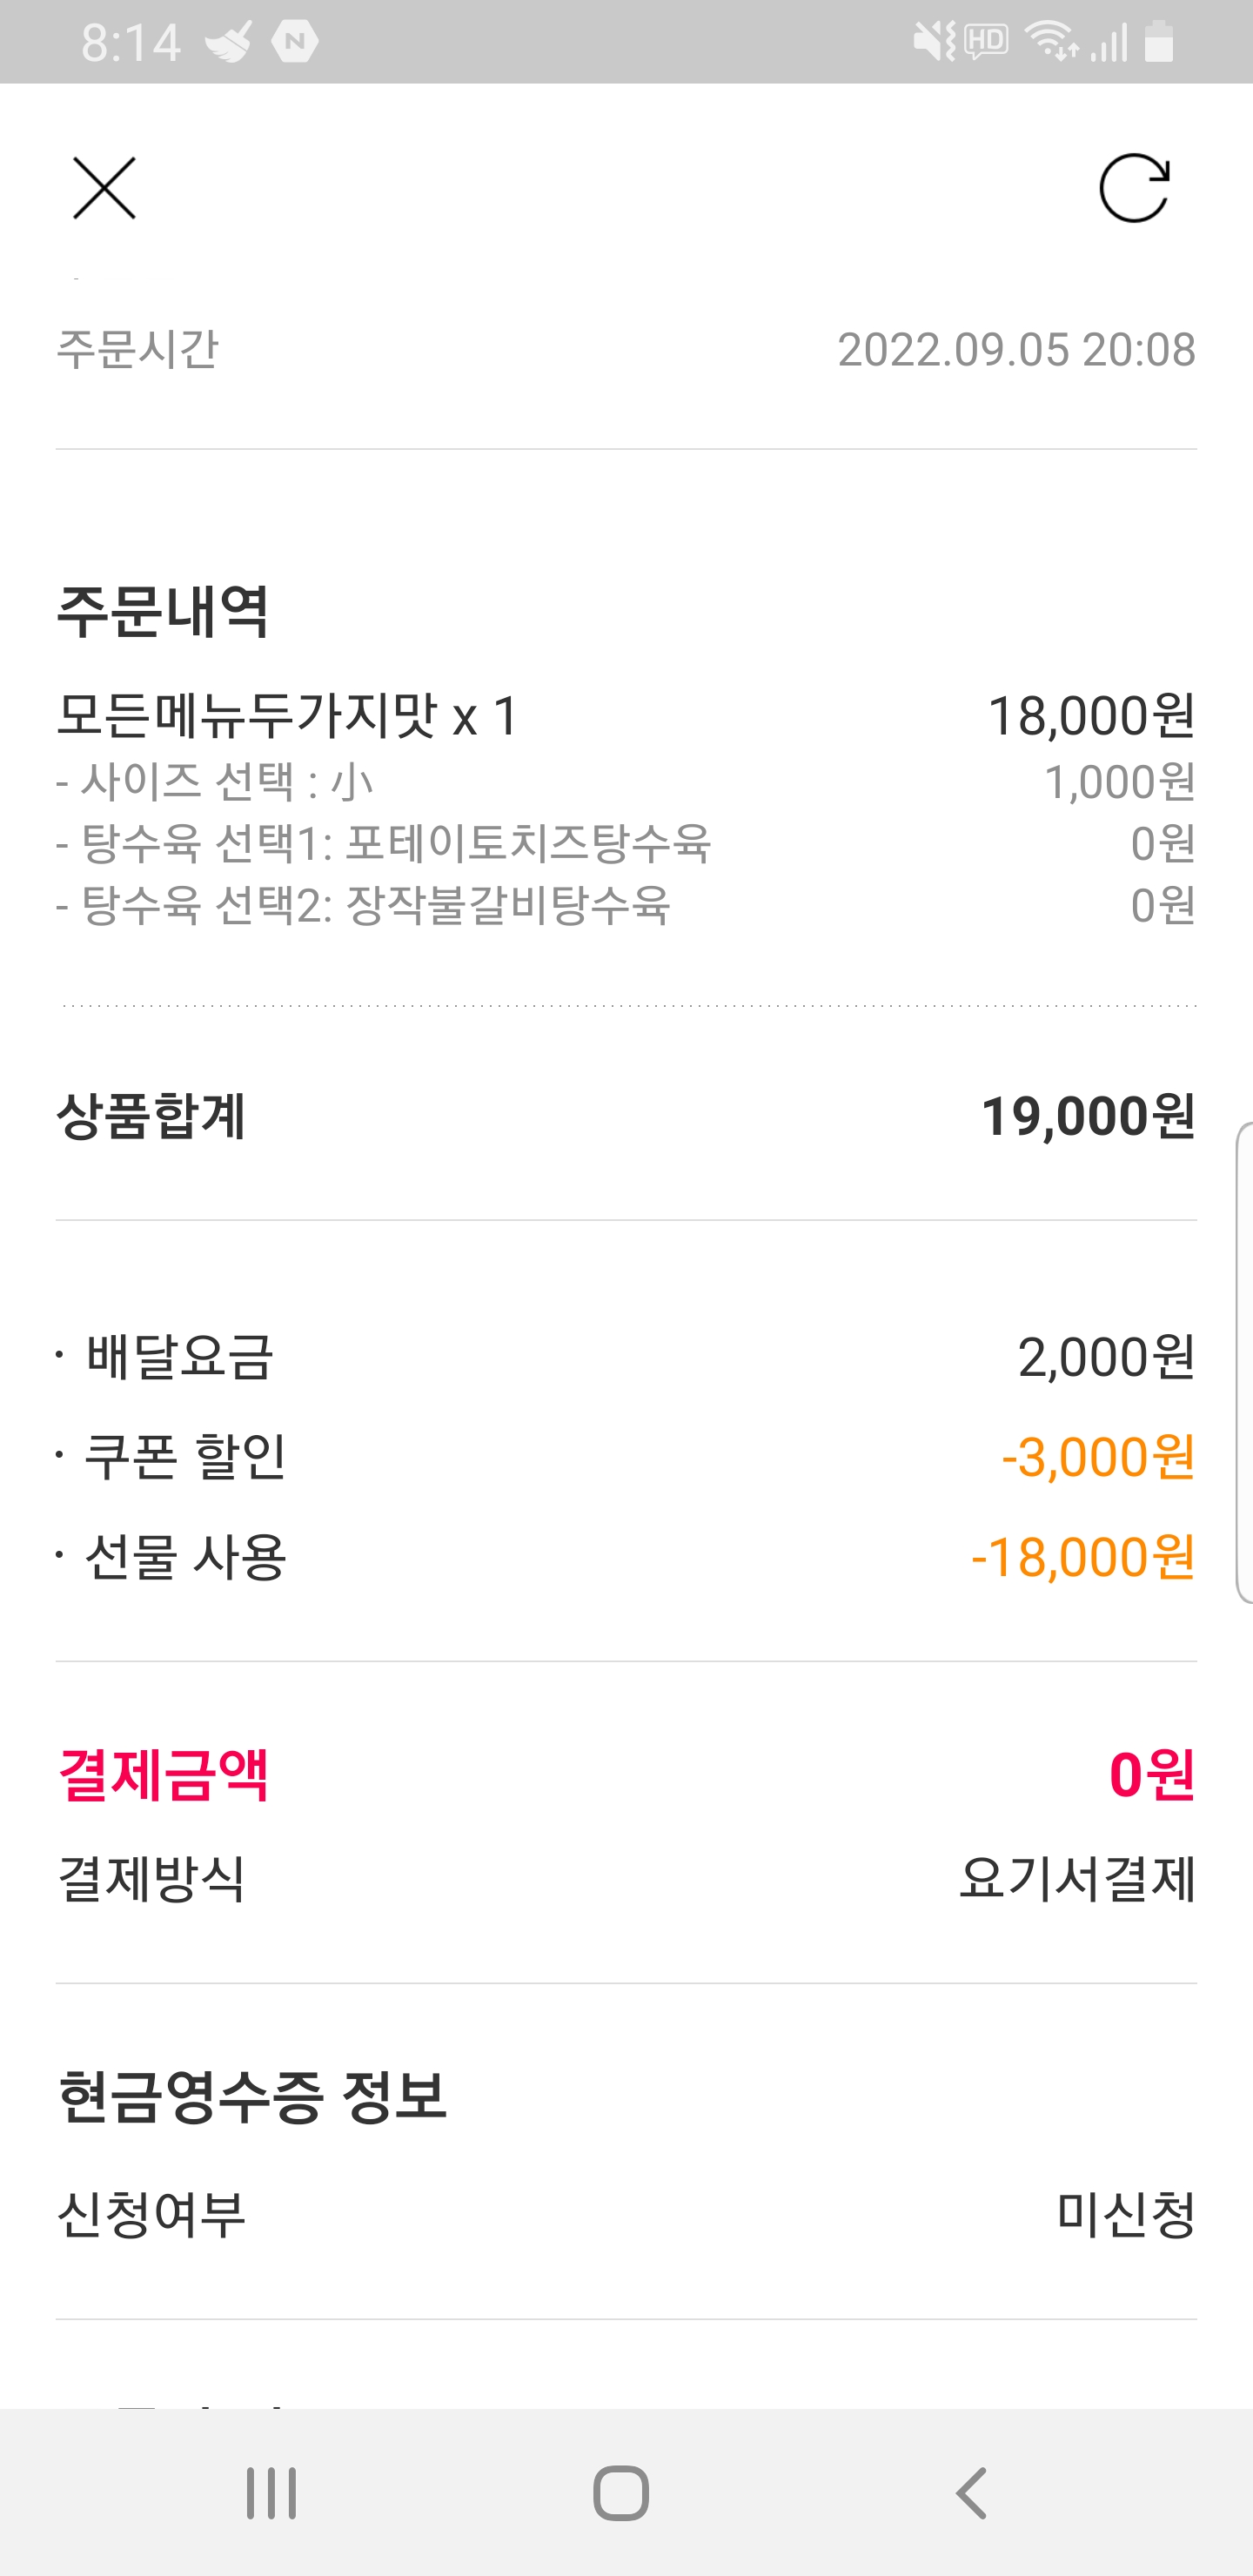Tap the 배달요금 2,000원 row
Screen dimensions: 1253x2576
pyautogui.click(x=626, y=1357)
